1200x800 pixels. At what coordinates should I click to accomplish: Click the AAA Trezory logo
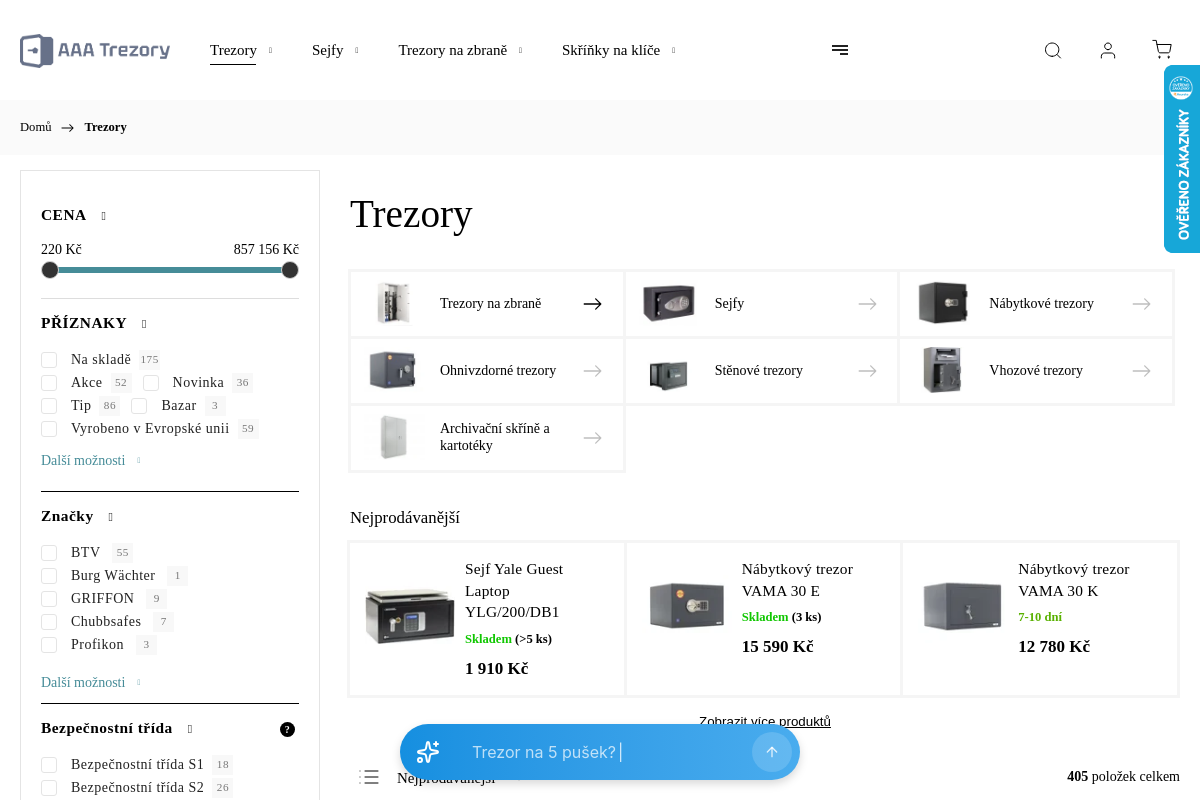tap(95, 51)
